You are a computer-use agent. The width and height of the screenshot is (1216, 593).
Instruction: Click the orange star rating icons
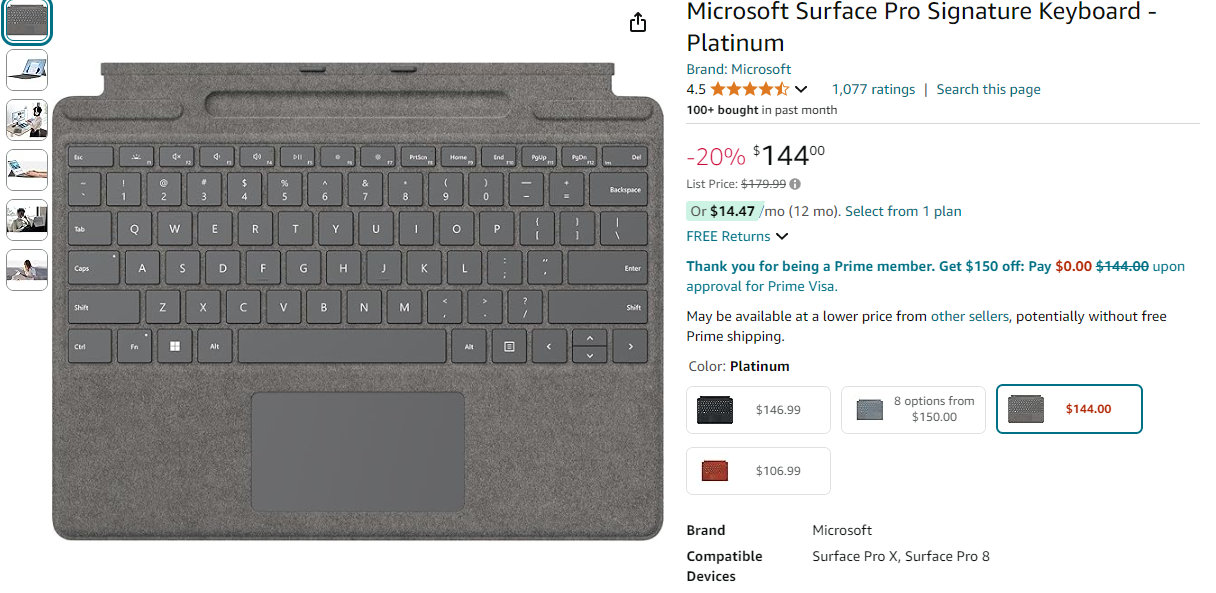[x=749, y=89]
